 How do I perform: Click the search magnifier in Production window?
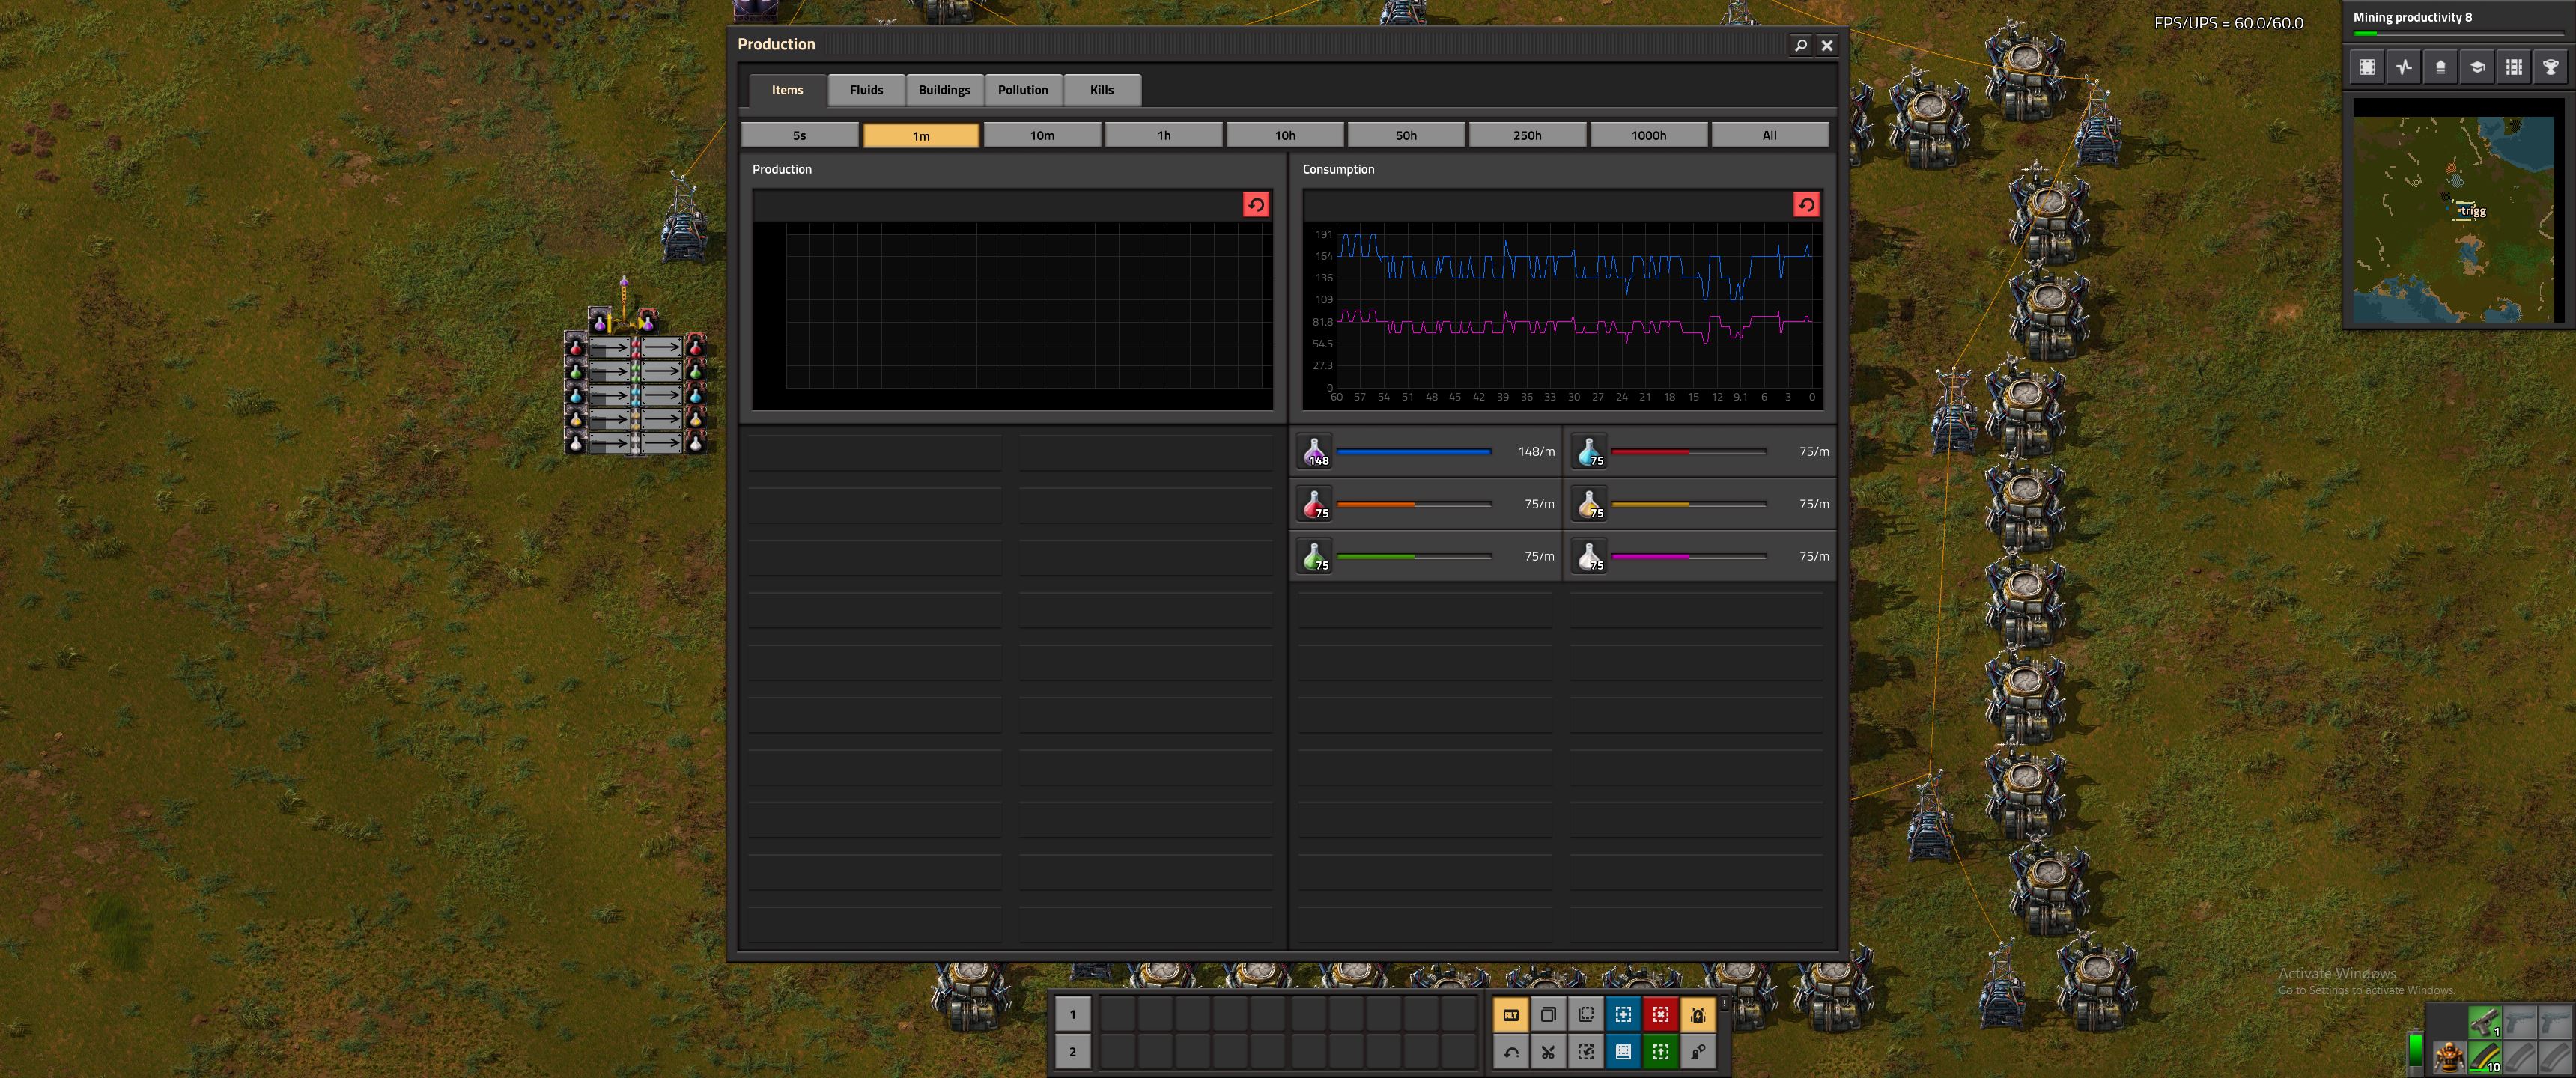(1800, 45)
